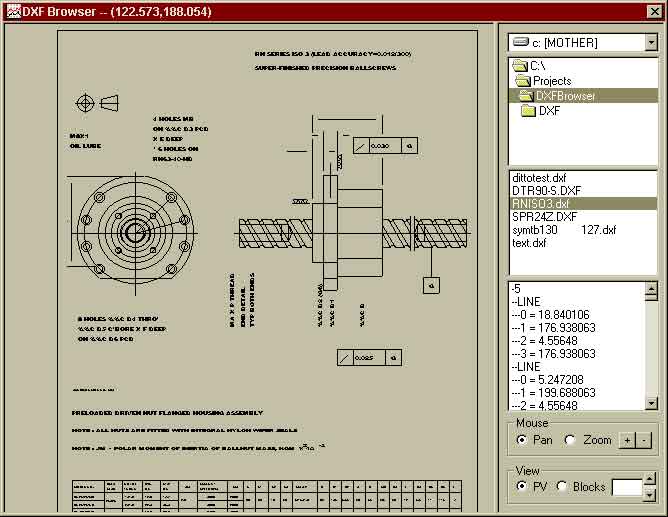
Task: Click the 0.030 tolerance frame in drawing
Action: (x=385, y=146)
